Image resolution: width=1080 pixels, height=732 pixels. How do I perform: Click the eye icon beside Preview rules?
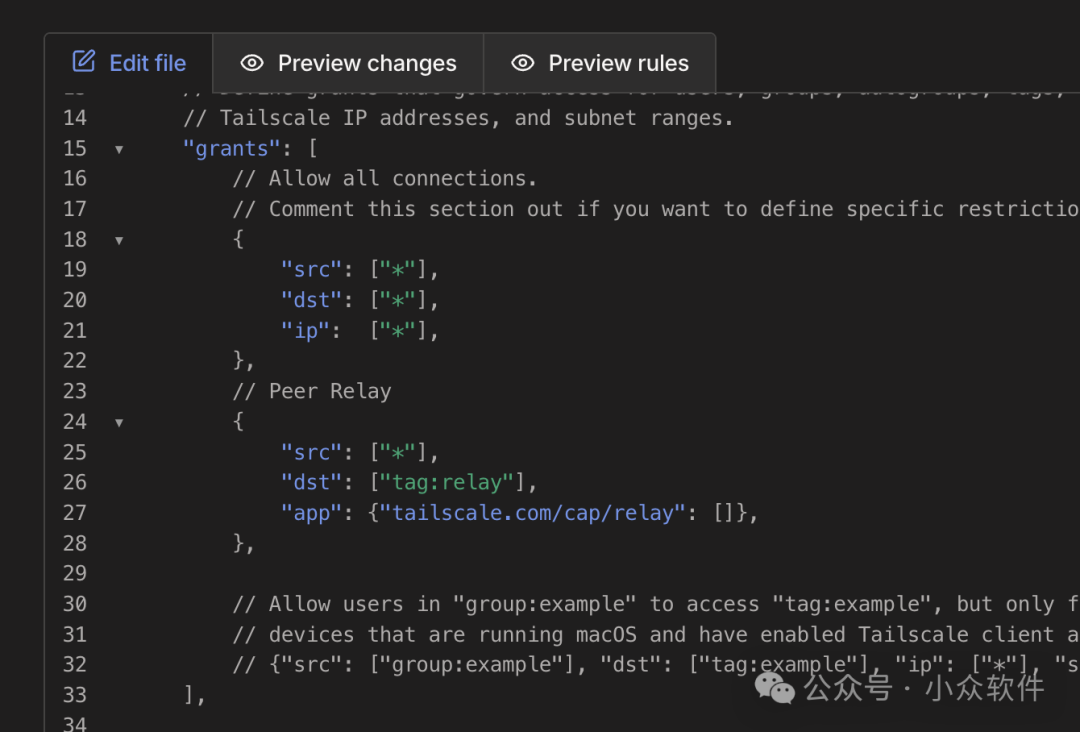point(522,63)
